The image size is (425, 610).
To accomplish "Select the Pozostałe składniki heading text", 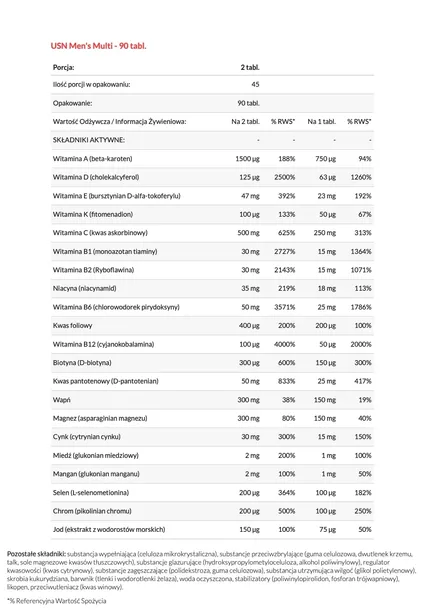I will point(36,554).
